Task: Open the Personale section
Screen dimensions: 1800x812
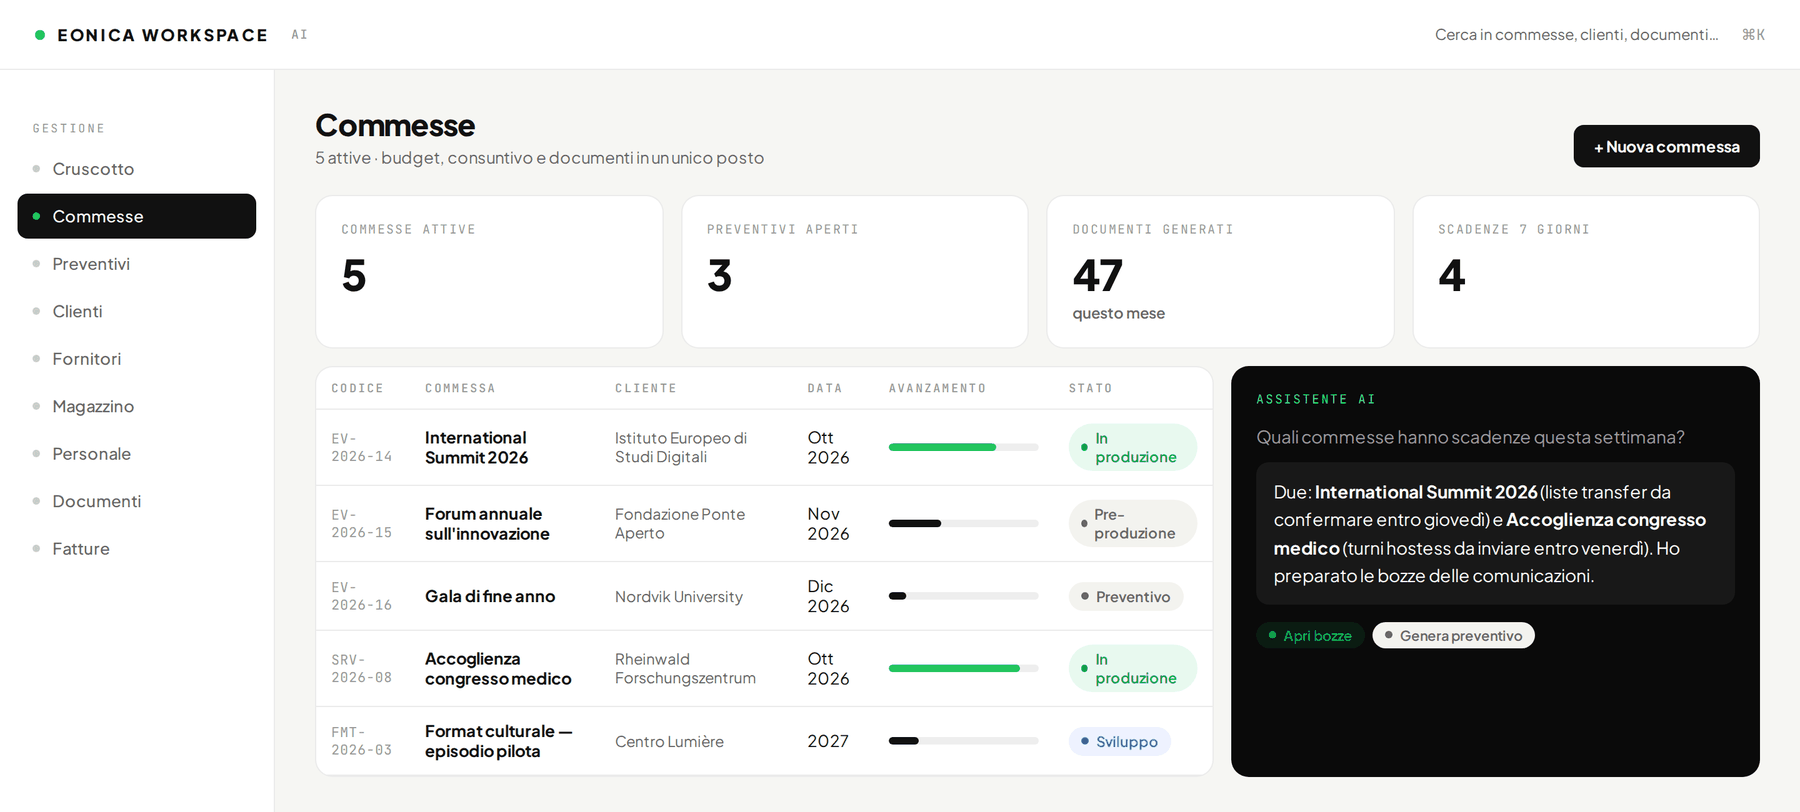Action: (137, 454)
